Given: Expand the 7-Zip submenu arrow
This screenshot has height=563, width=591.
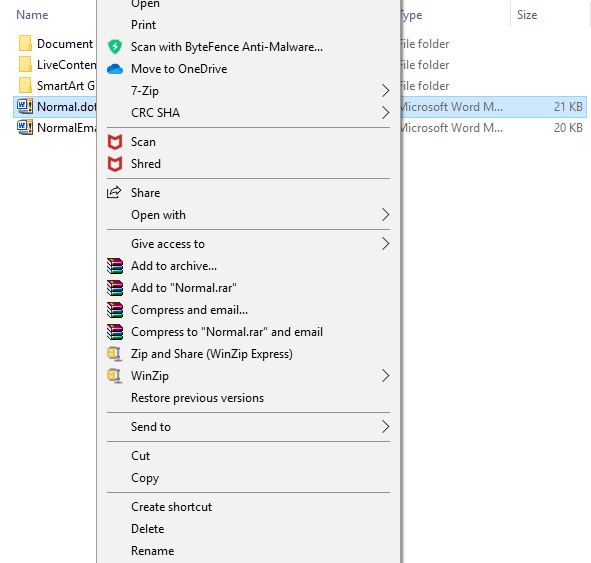Looking at the screenshot, I should point(385,91).
